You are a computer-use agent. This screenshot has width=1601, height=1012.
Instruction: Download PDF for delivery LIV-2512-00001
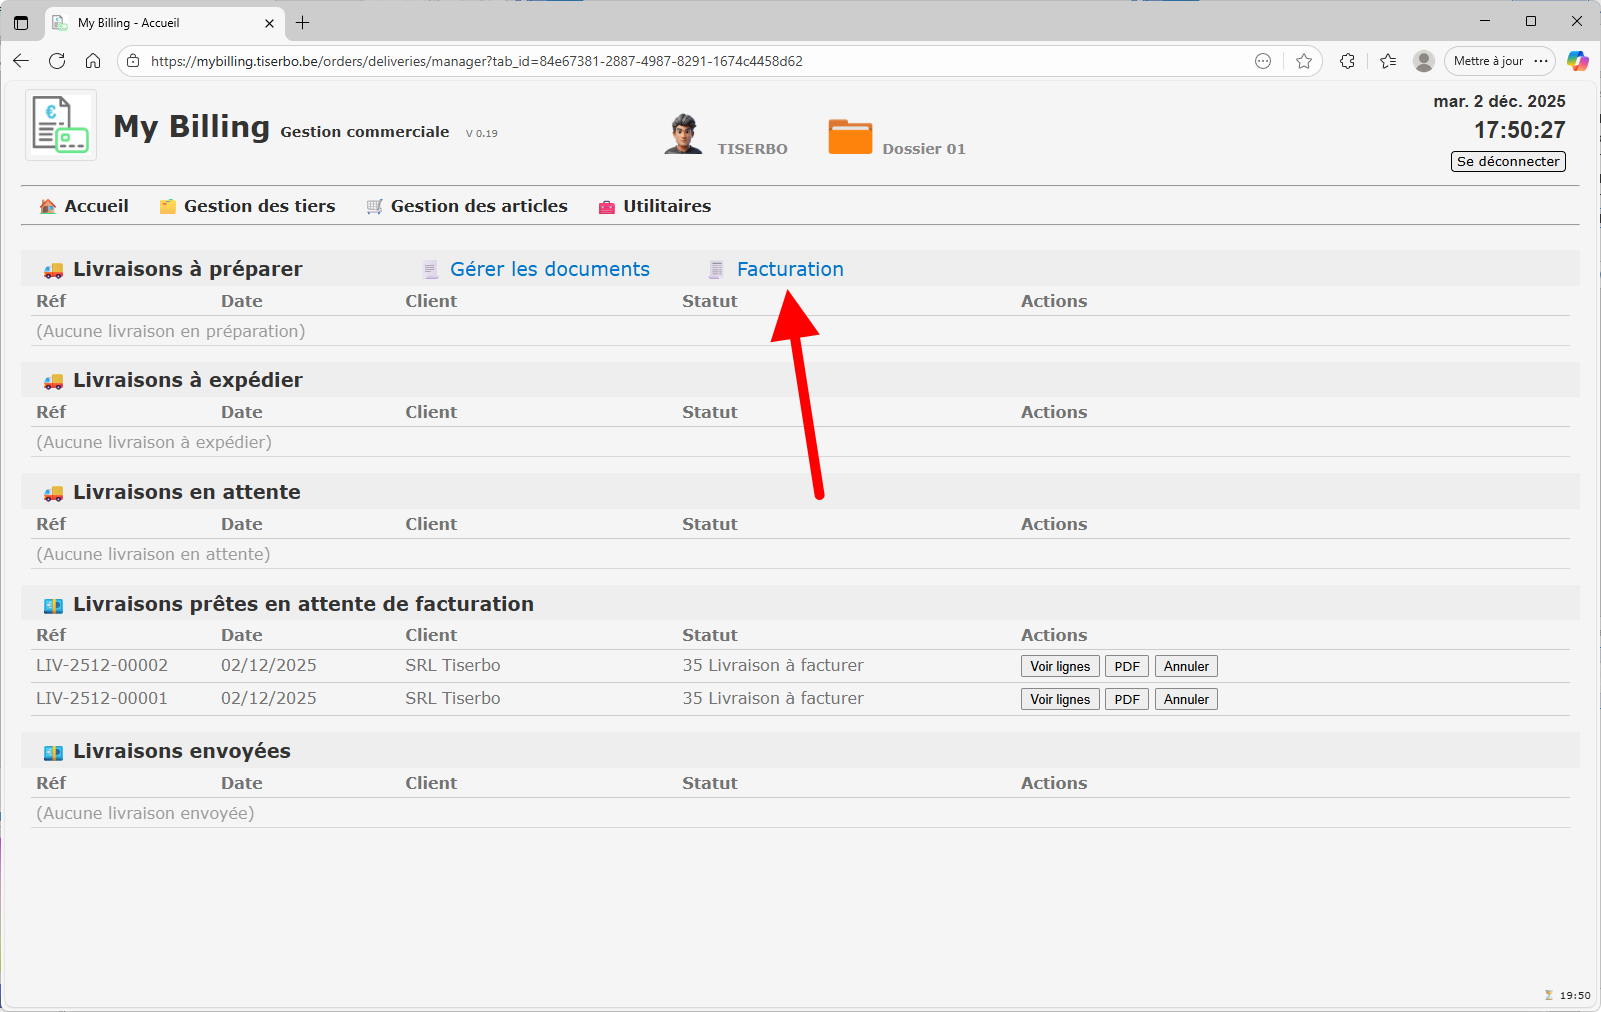pyautogui.click(x=1126, y=700)
